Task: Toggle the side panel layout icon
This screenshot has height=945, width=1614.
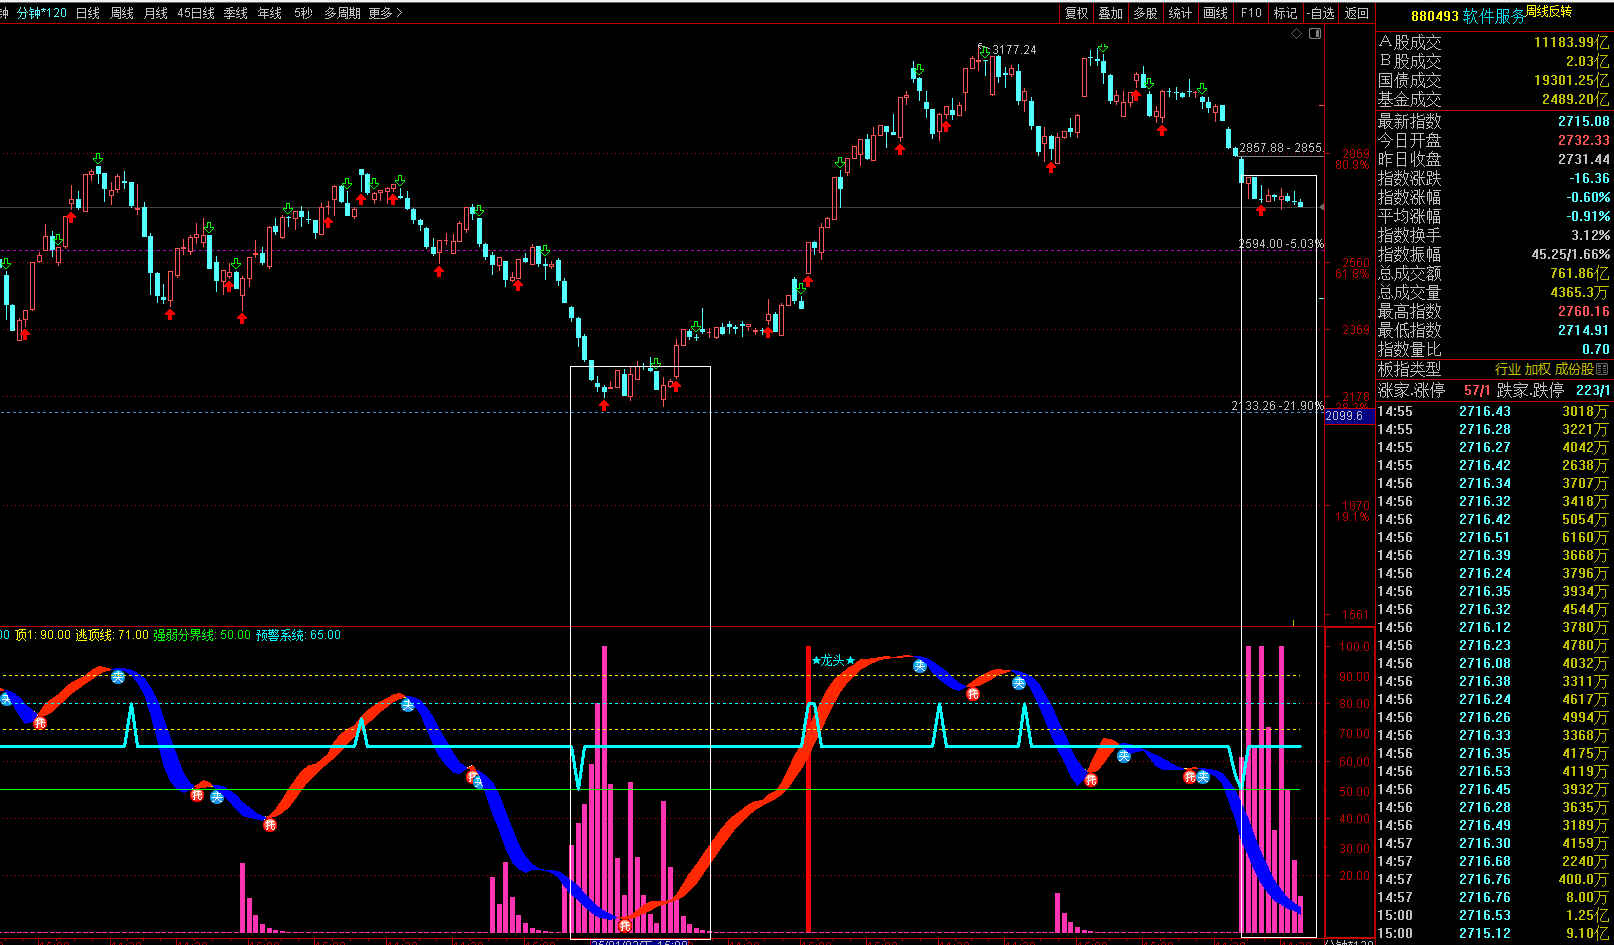Action: [x=1315, y=34]
